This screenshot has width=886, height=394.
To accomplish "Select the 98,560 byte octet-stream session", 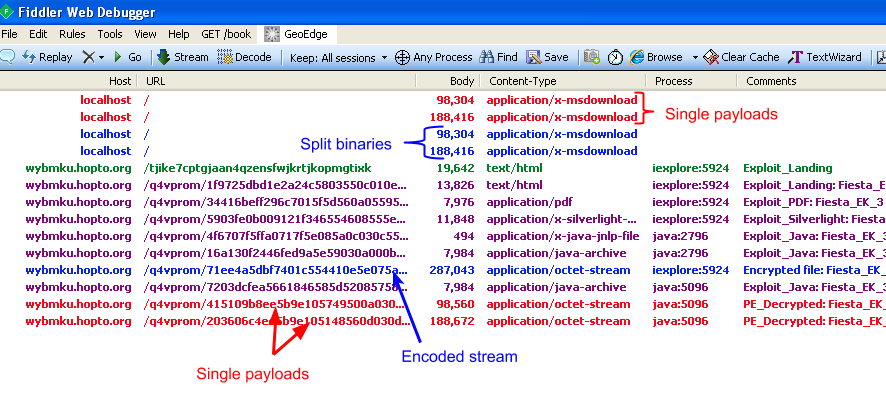I will [443, 304].
